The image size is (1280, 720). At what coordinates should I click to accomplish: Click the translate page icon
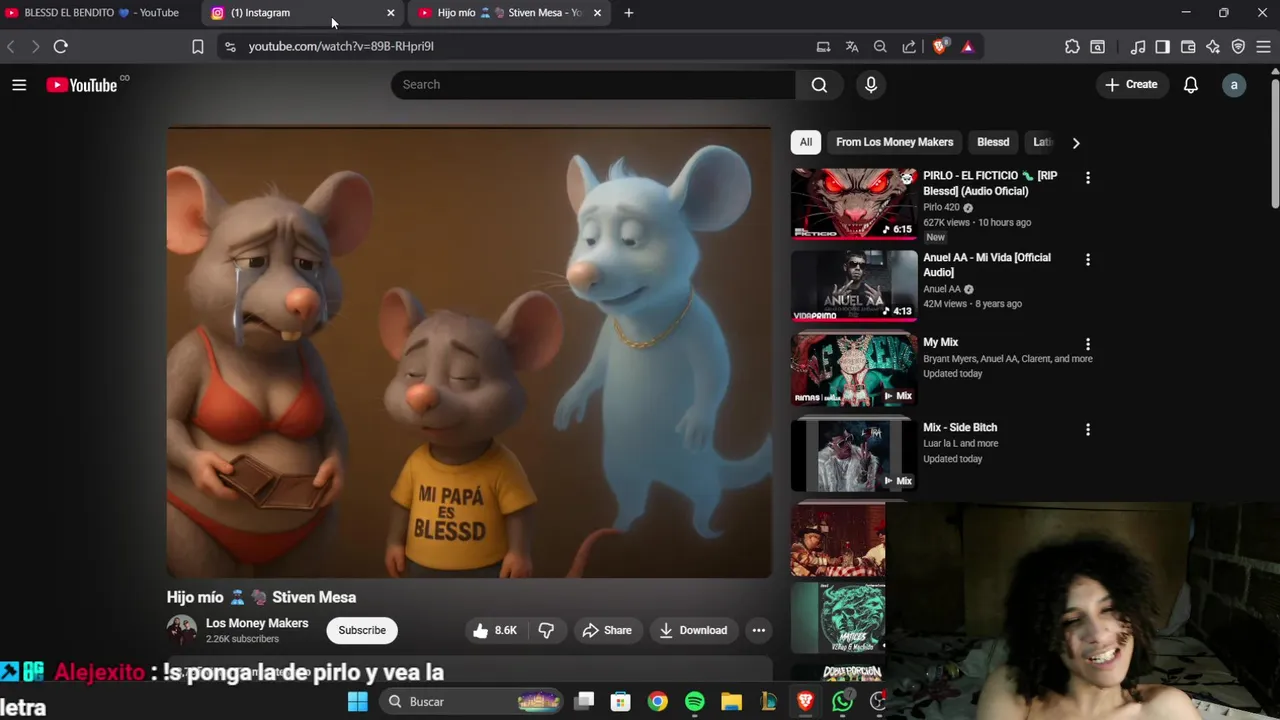(x=852, y=46)
